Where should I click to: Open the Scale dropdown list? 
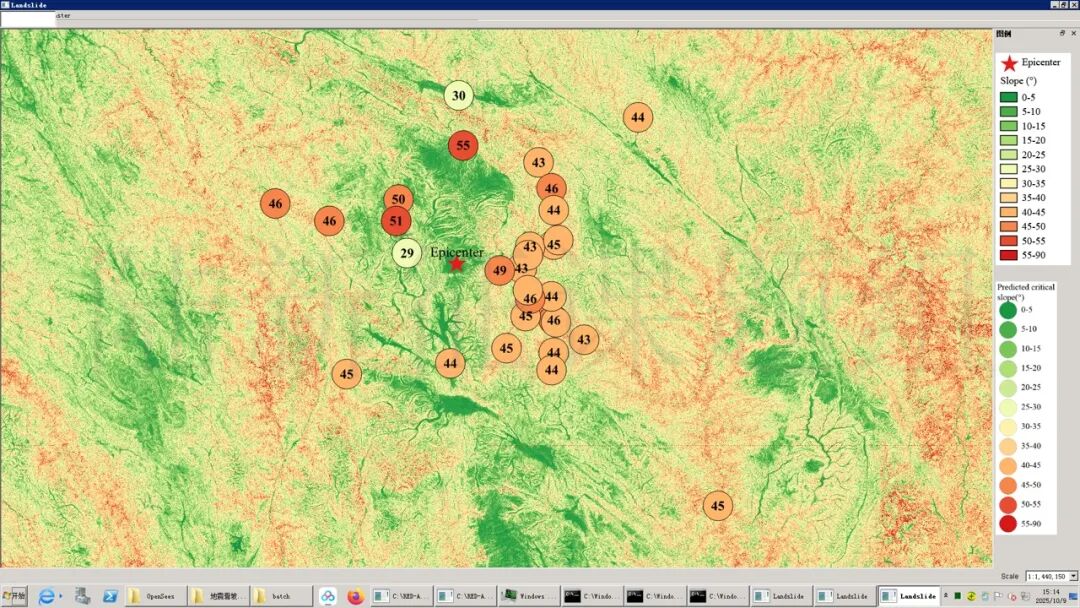pyautogui.click(x=1073, y=576)
